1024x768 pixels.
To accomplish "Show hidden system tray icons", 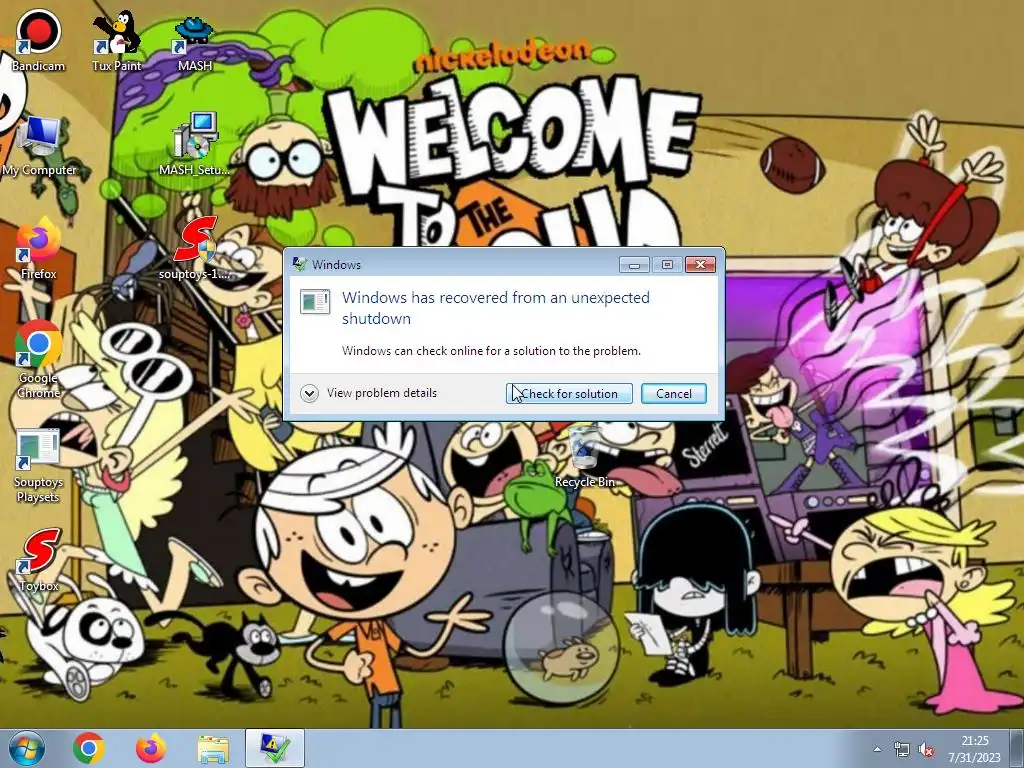I will click(x=876, y=749).
